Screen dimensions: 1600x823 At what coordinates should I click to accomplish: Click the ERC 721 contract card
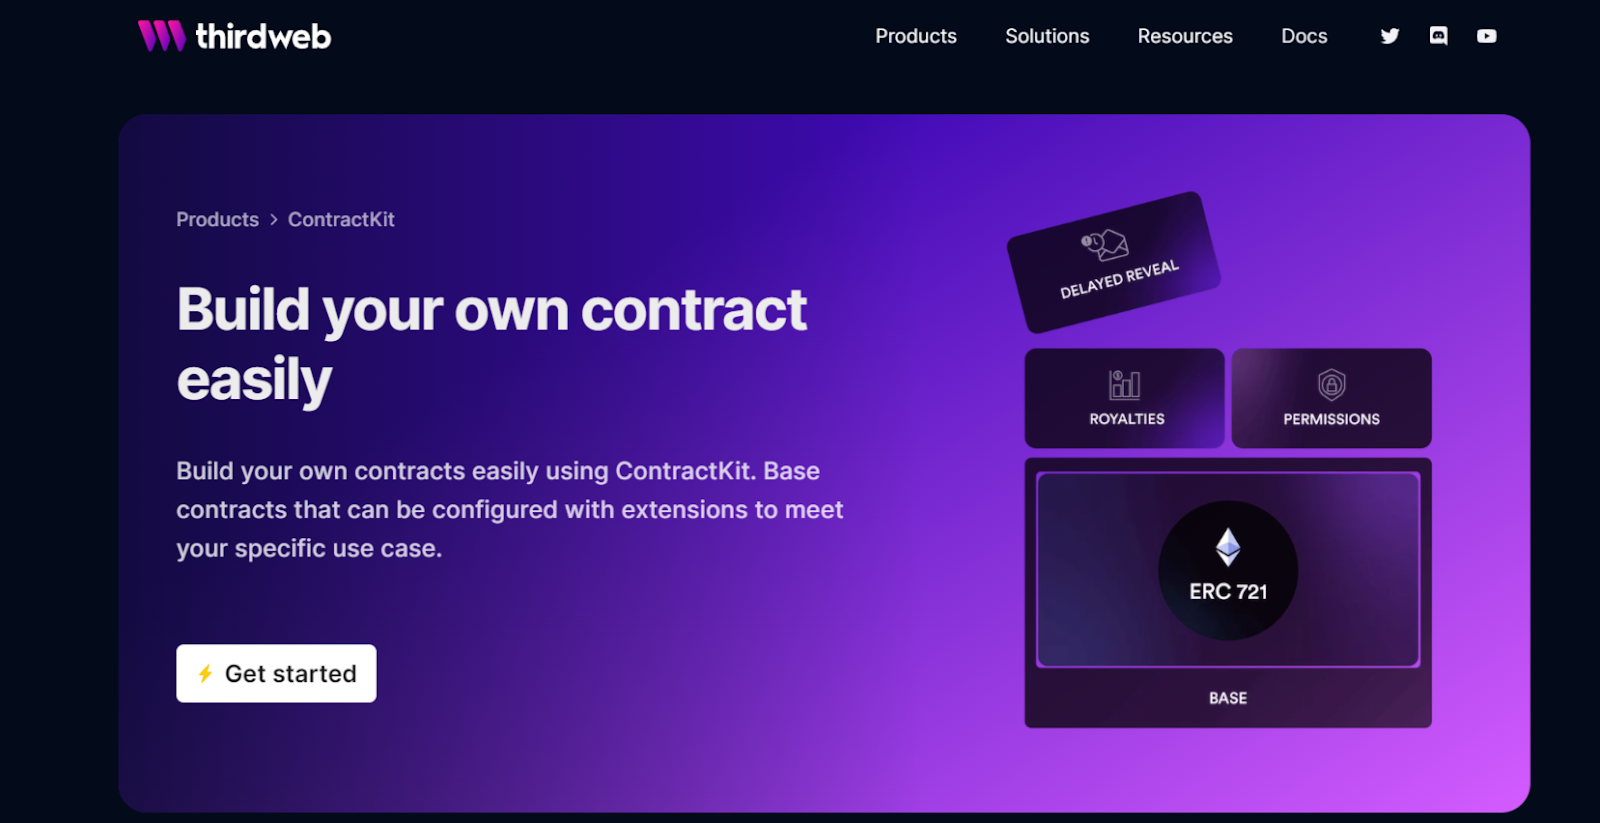1228,570
